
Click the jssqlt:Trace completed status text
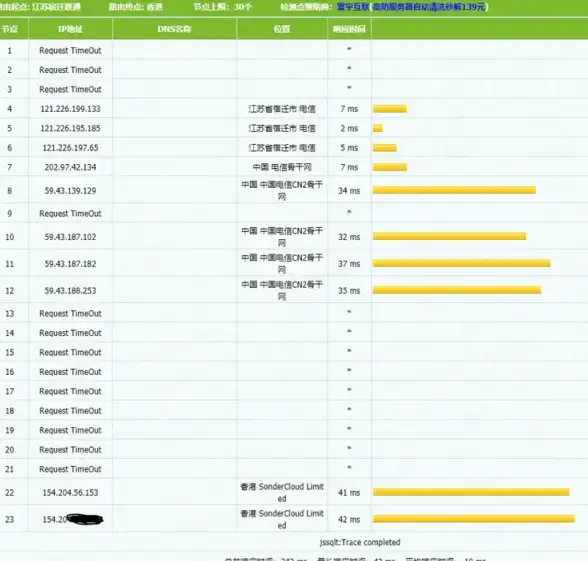pyautogui.click(x=360, y=542)
